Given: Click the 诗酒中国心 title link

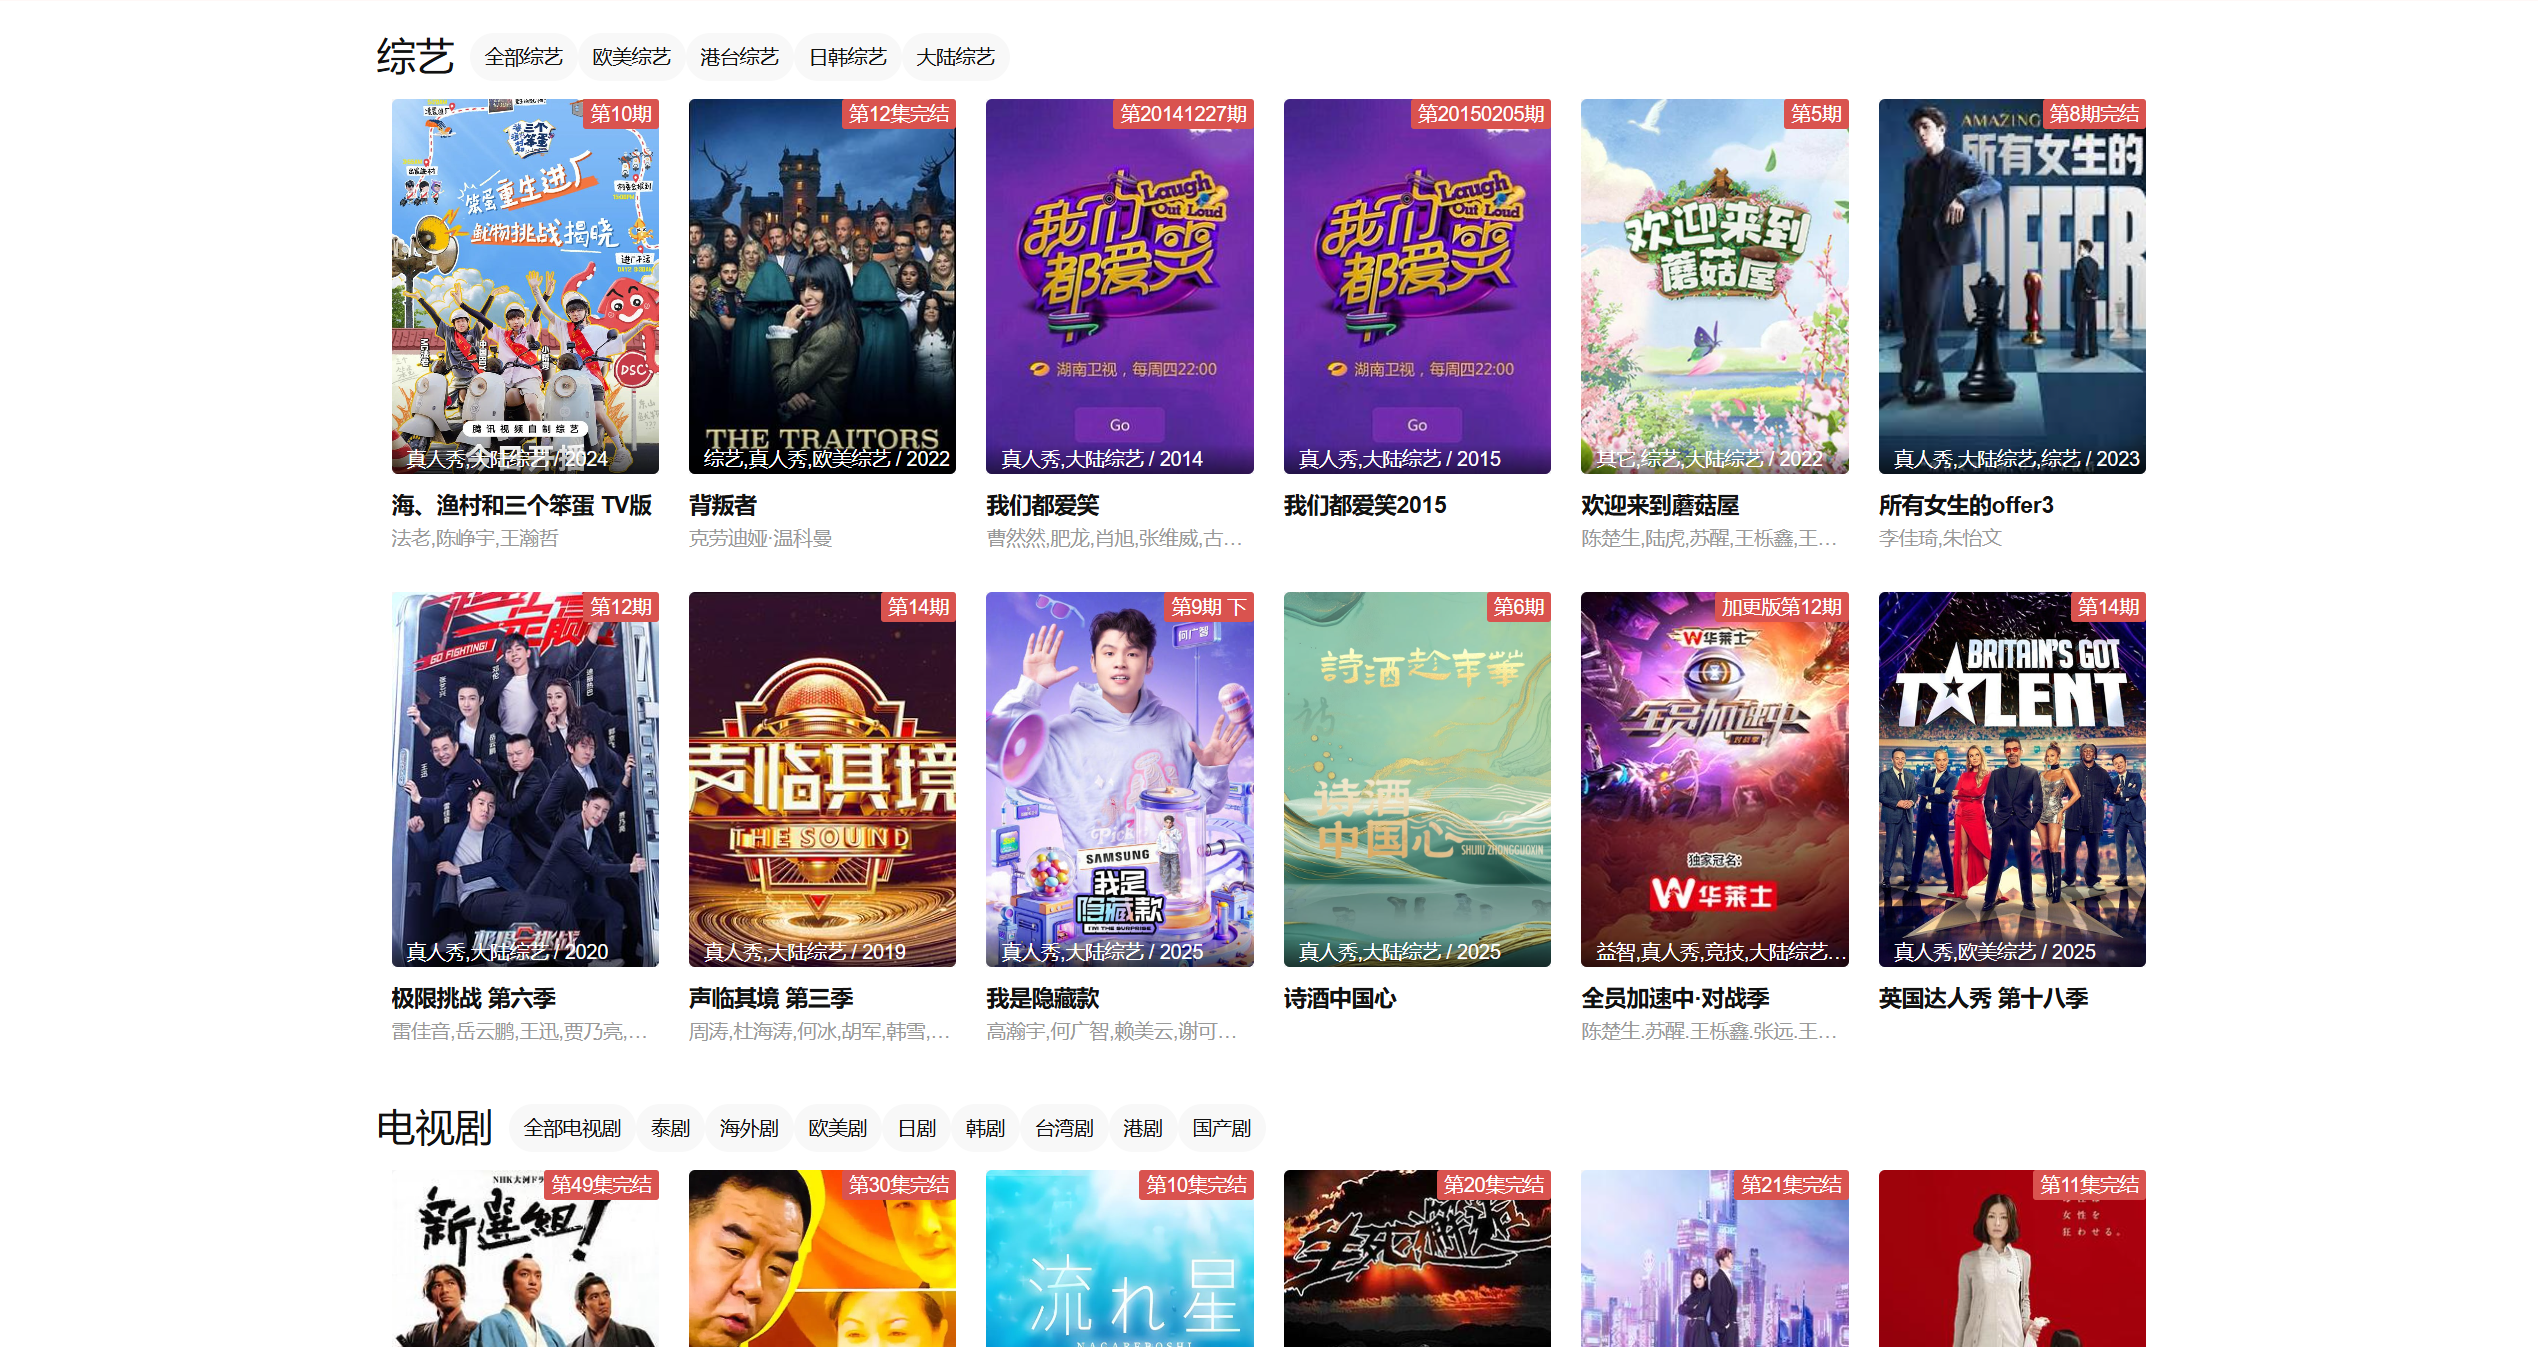Looking at the screenshot, I should click(1339, 998).
